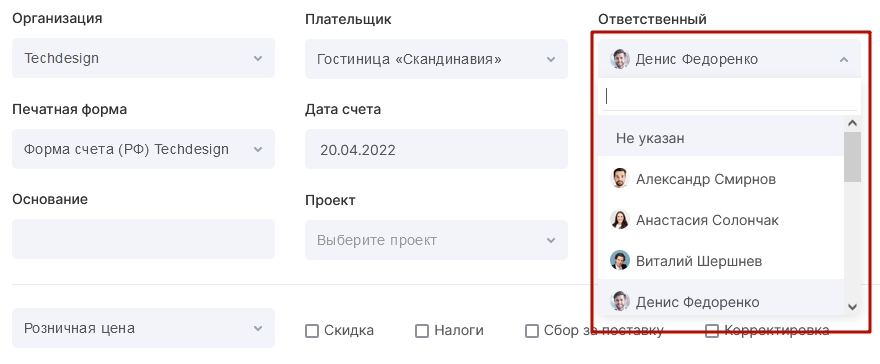Click scrollbar up arrow in dropdown list
The width and height of the screenshot is (880, 364).
[x=852, y=123]
